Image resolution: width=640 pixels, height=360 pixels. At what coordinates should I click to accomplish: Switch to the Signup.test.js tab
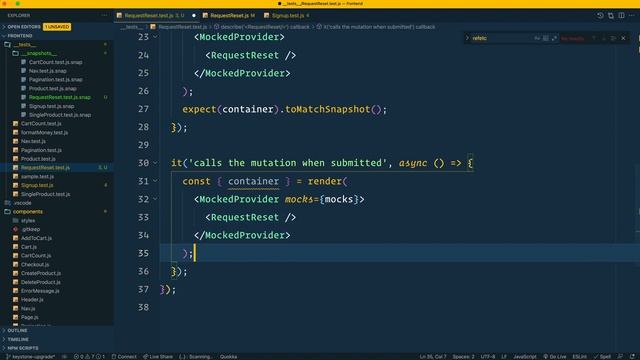pyautogui.click(x=288, y=16)
